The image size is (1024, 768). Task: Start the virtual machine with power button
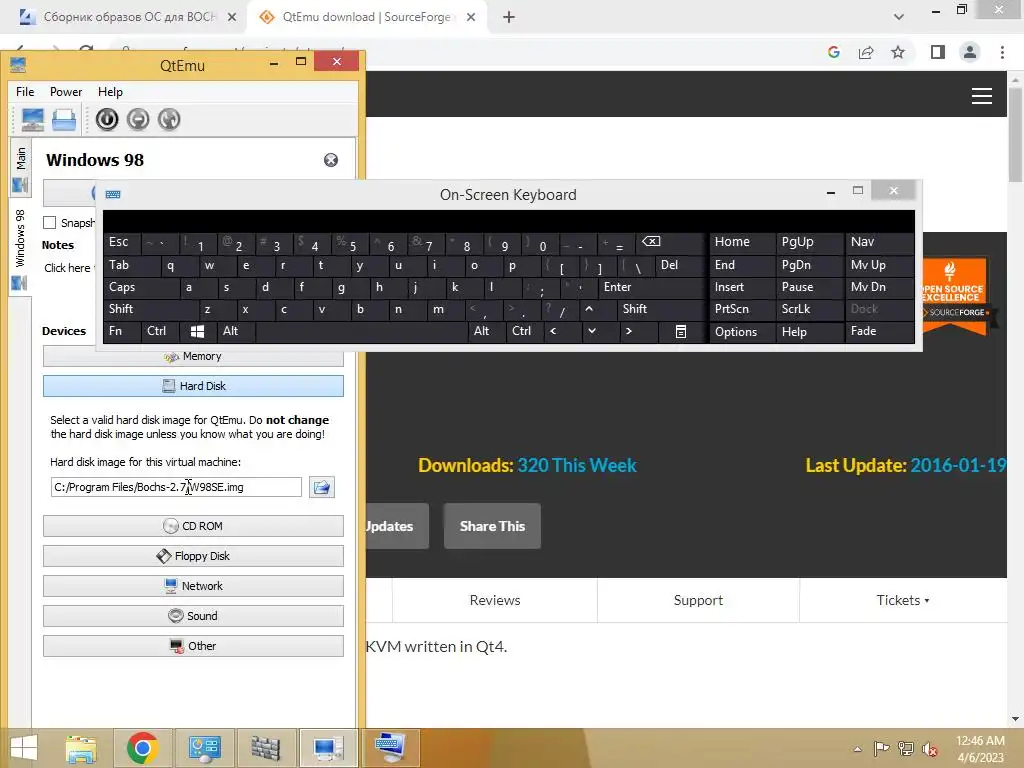(107, 120)
